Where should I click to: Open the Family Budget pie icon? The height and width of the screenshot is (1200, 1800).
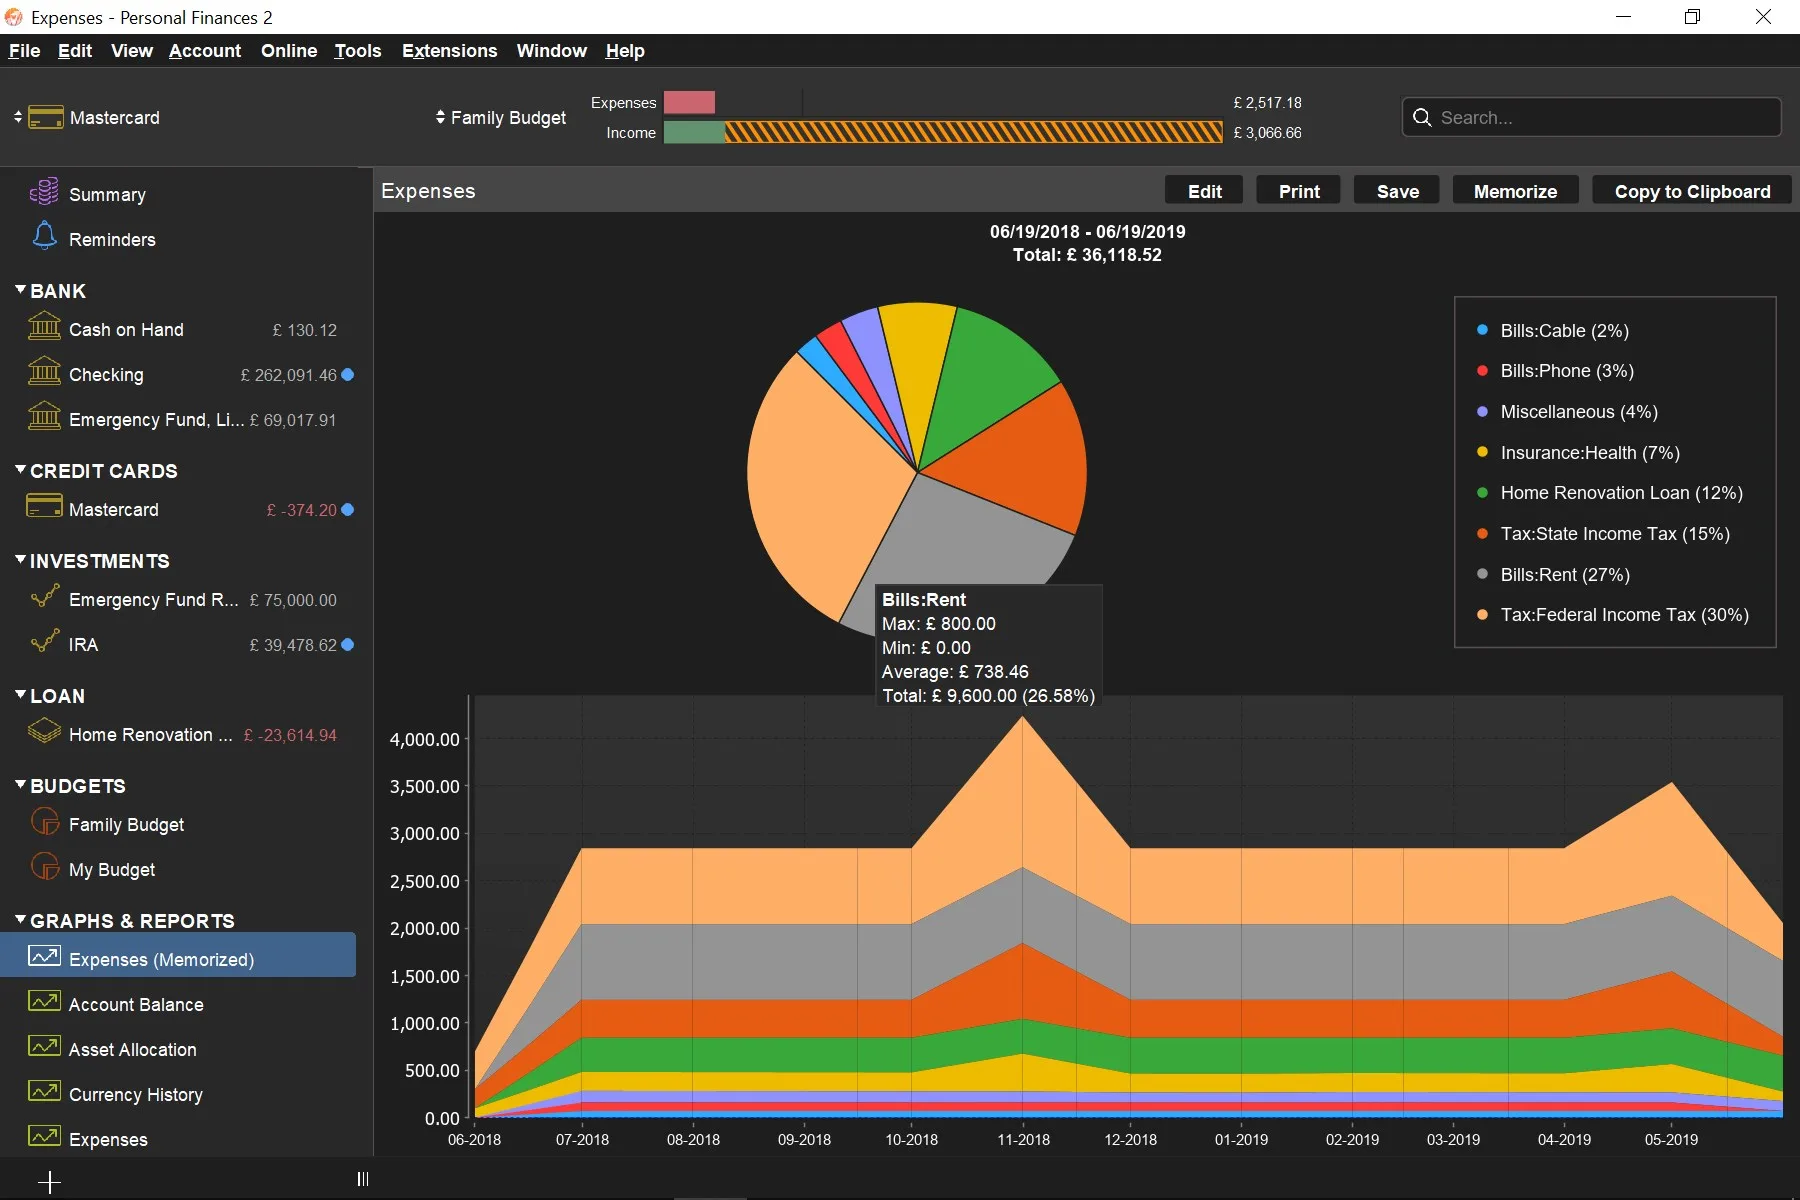(x=44, y=822)
